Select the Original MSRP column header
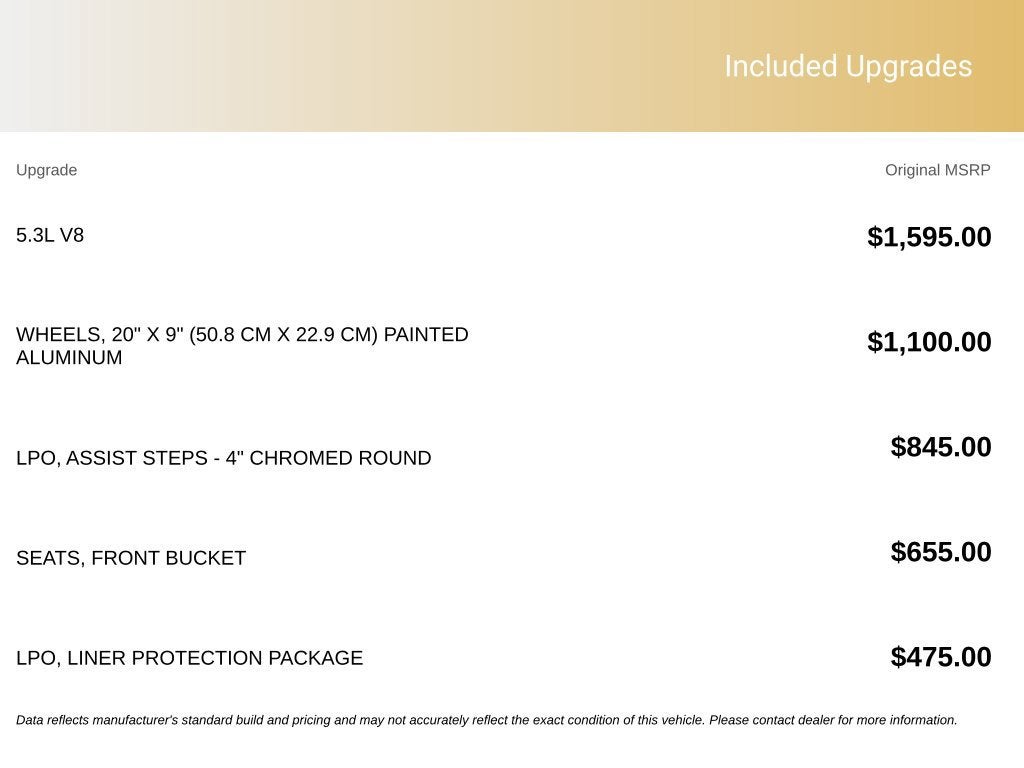Viewport: 1024px width, 768px height. pyautogui.click(x=937, y=170)
